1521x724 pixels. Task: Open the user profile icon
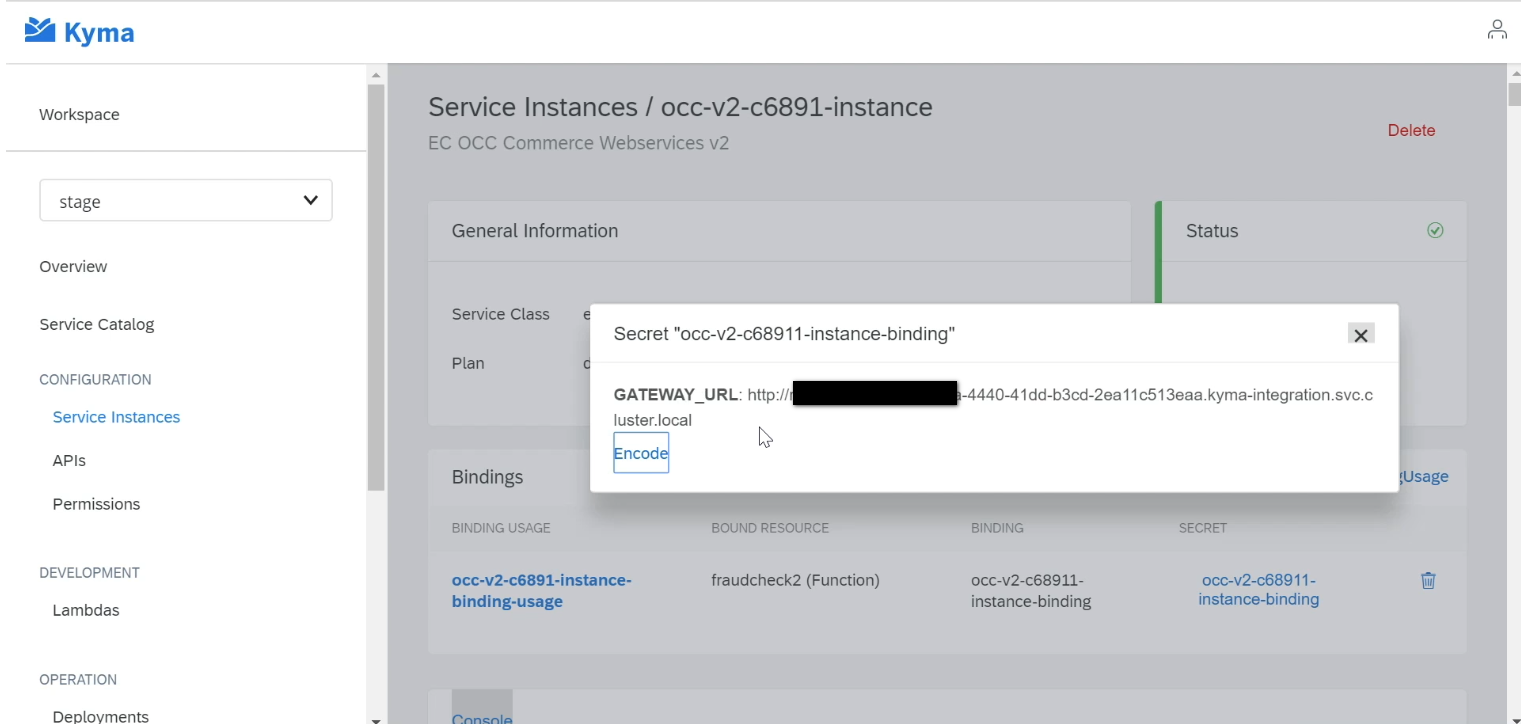(1496, 30)
